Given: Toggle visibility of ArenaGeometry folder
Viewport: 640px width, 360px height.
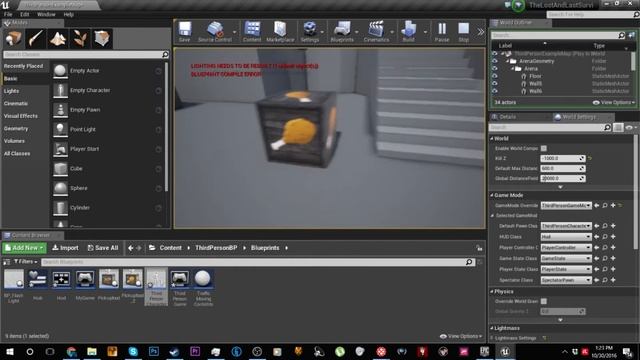Looking at the screenshot, I should [495, 61].
